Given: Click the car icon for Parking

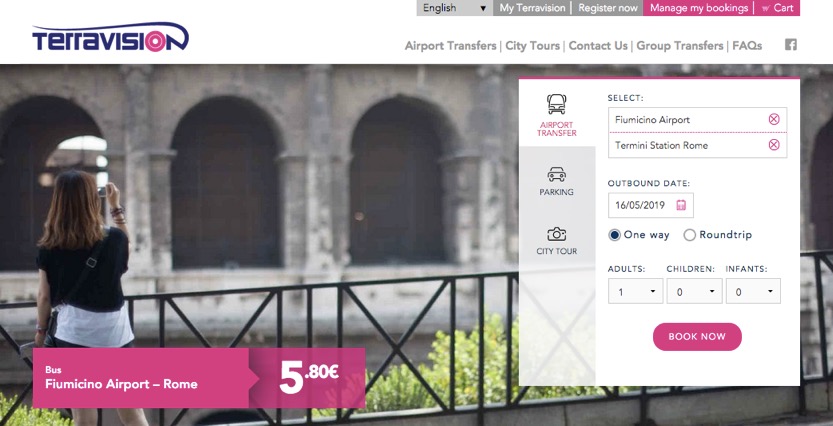Looking at the screenshot, I should [556, 174].
